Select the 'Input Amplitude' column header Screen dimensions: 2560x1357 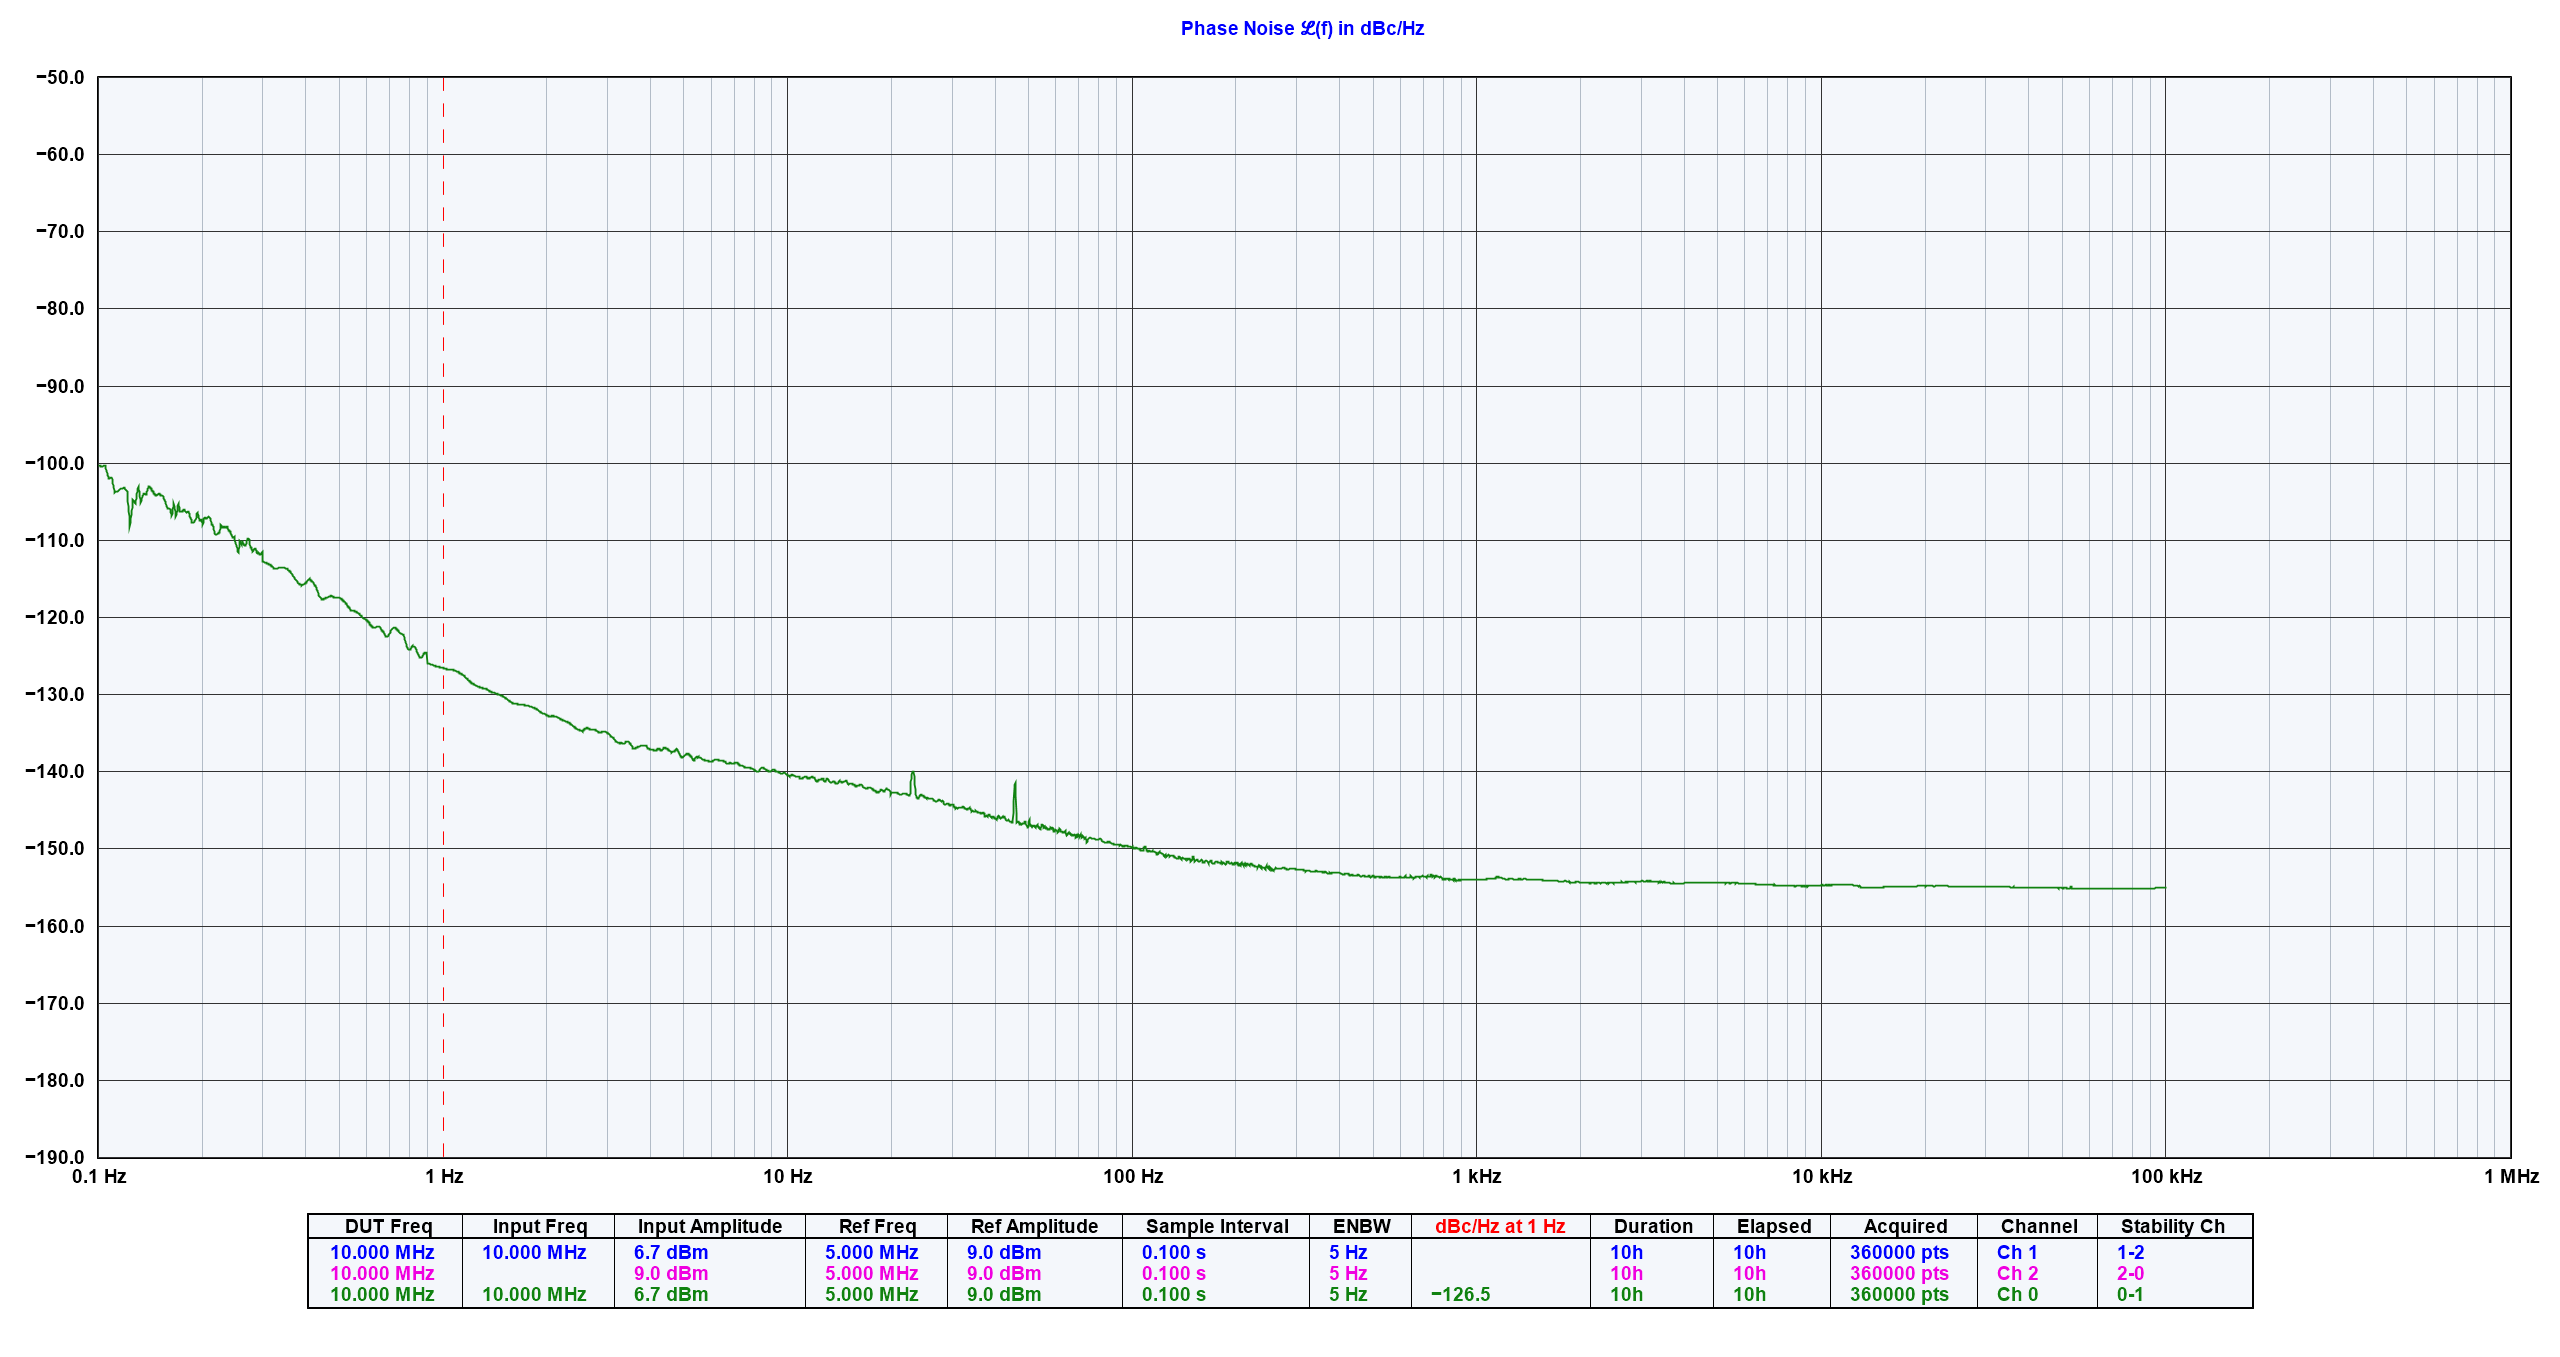click(x=710, y=1226)
